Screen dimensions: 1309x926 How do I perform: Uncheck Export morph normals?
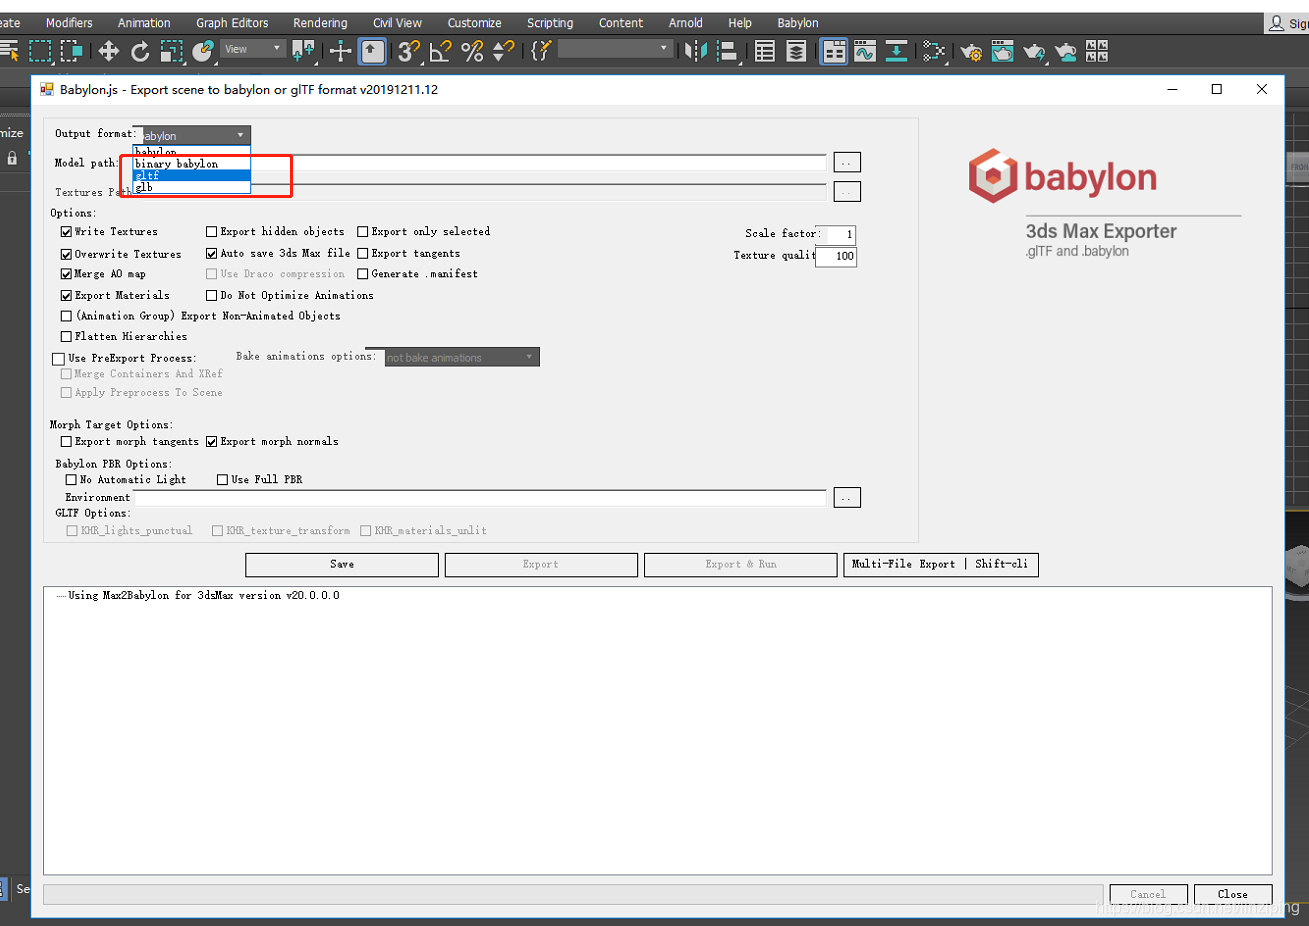coord(211,442)
